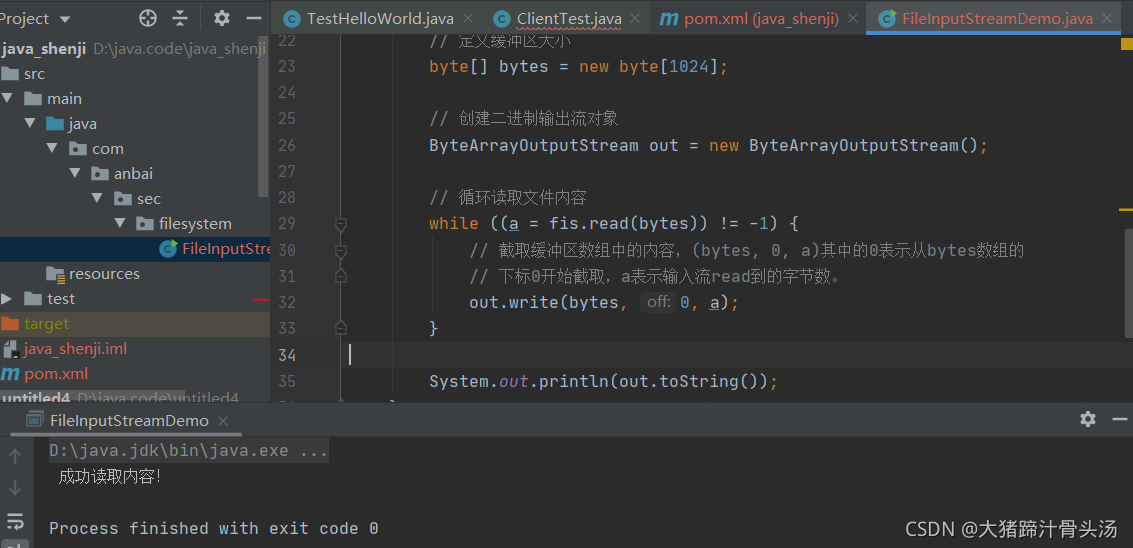Click line number 35 in gutter
1133x548 pixels.
287,381
